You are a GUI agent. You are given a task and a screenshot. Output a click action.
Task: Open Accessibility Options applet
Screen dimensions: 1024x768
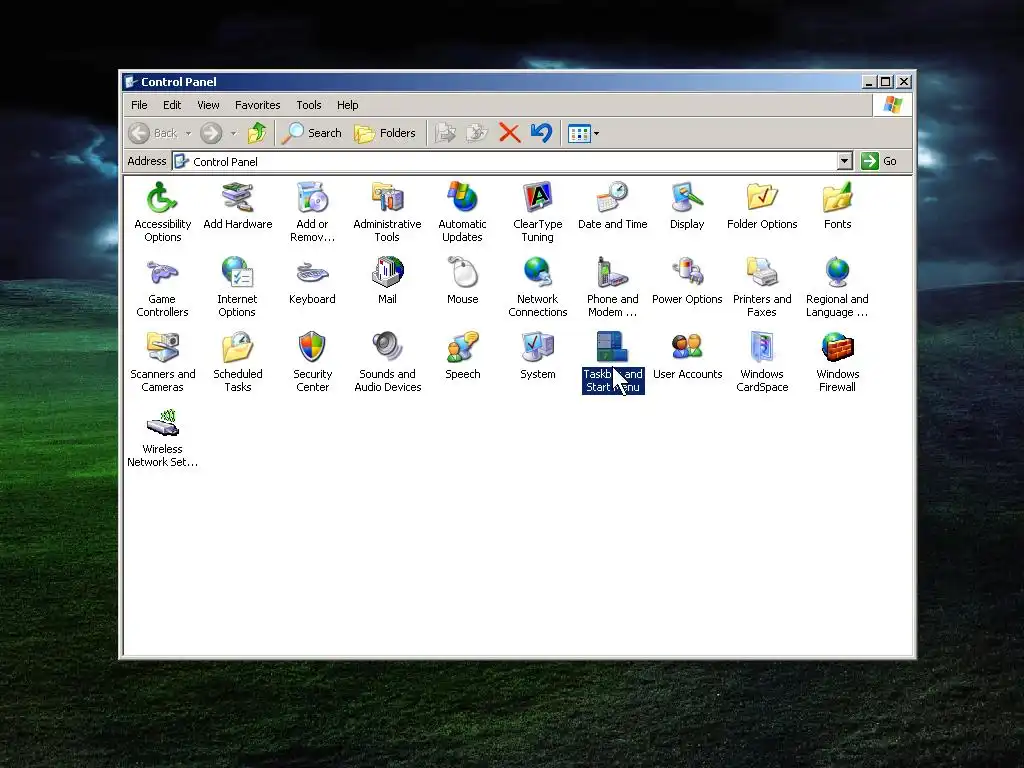[x=162, y=198]
